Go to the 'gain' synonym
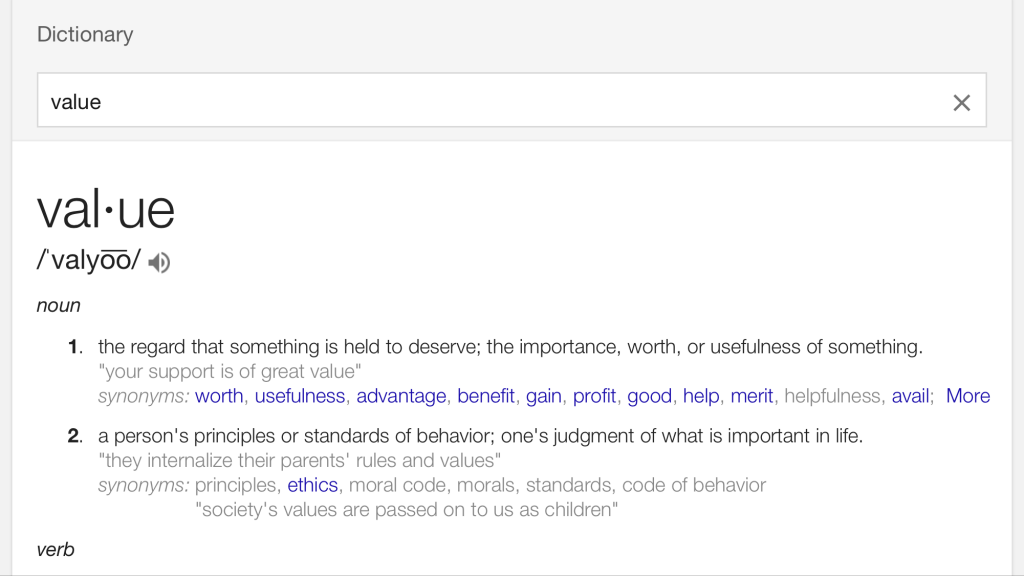 coord(543,396)
